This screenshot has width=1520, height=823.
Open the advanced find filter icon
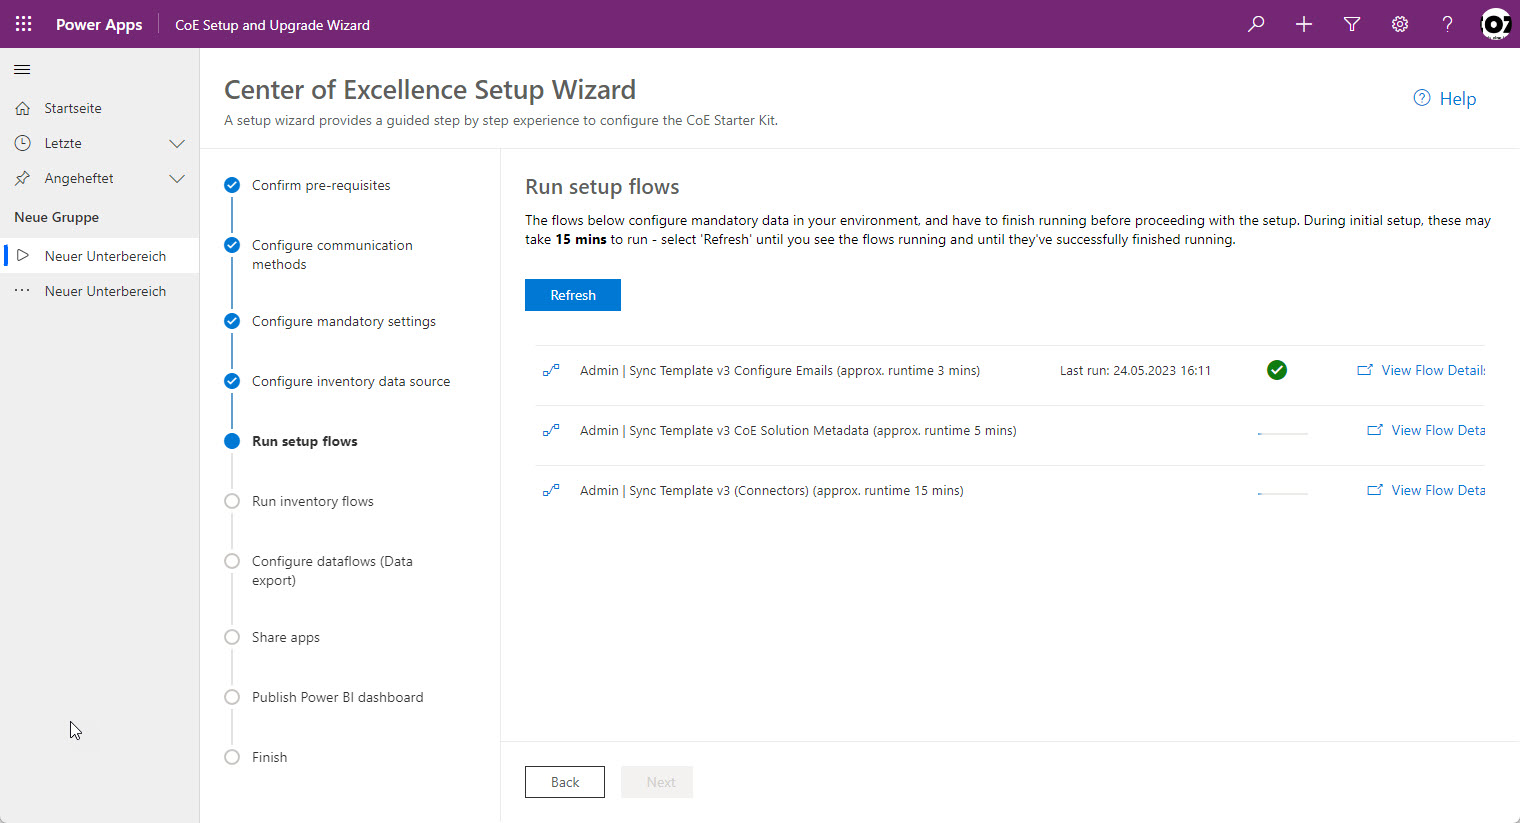tap(1352, 24)
